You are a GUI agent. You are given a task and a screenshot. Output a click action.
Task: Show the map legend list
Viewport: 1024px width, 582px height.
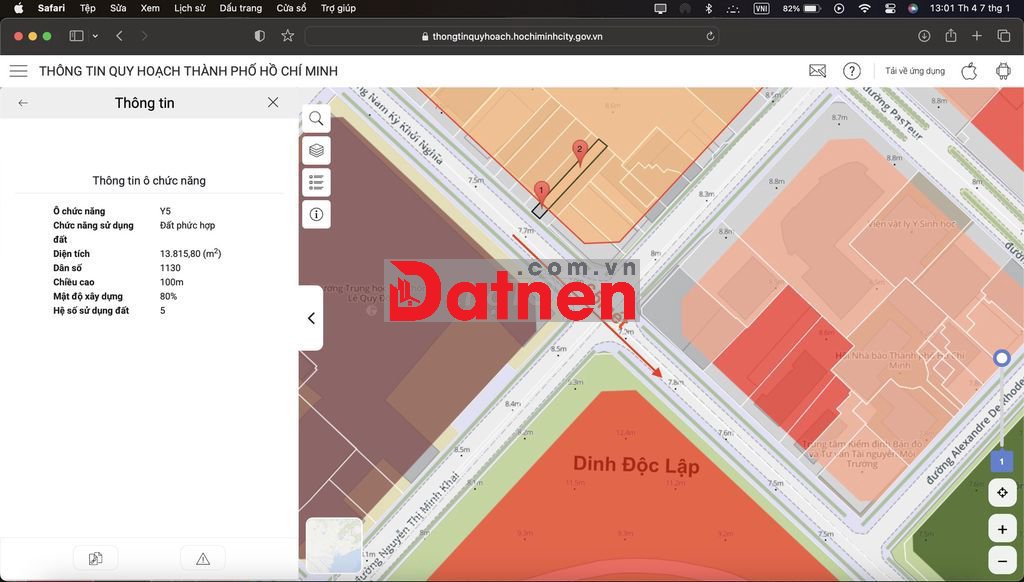pyautogui.click(x=316, y=182)
